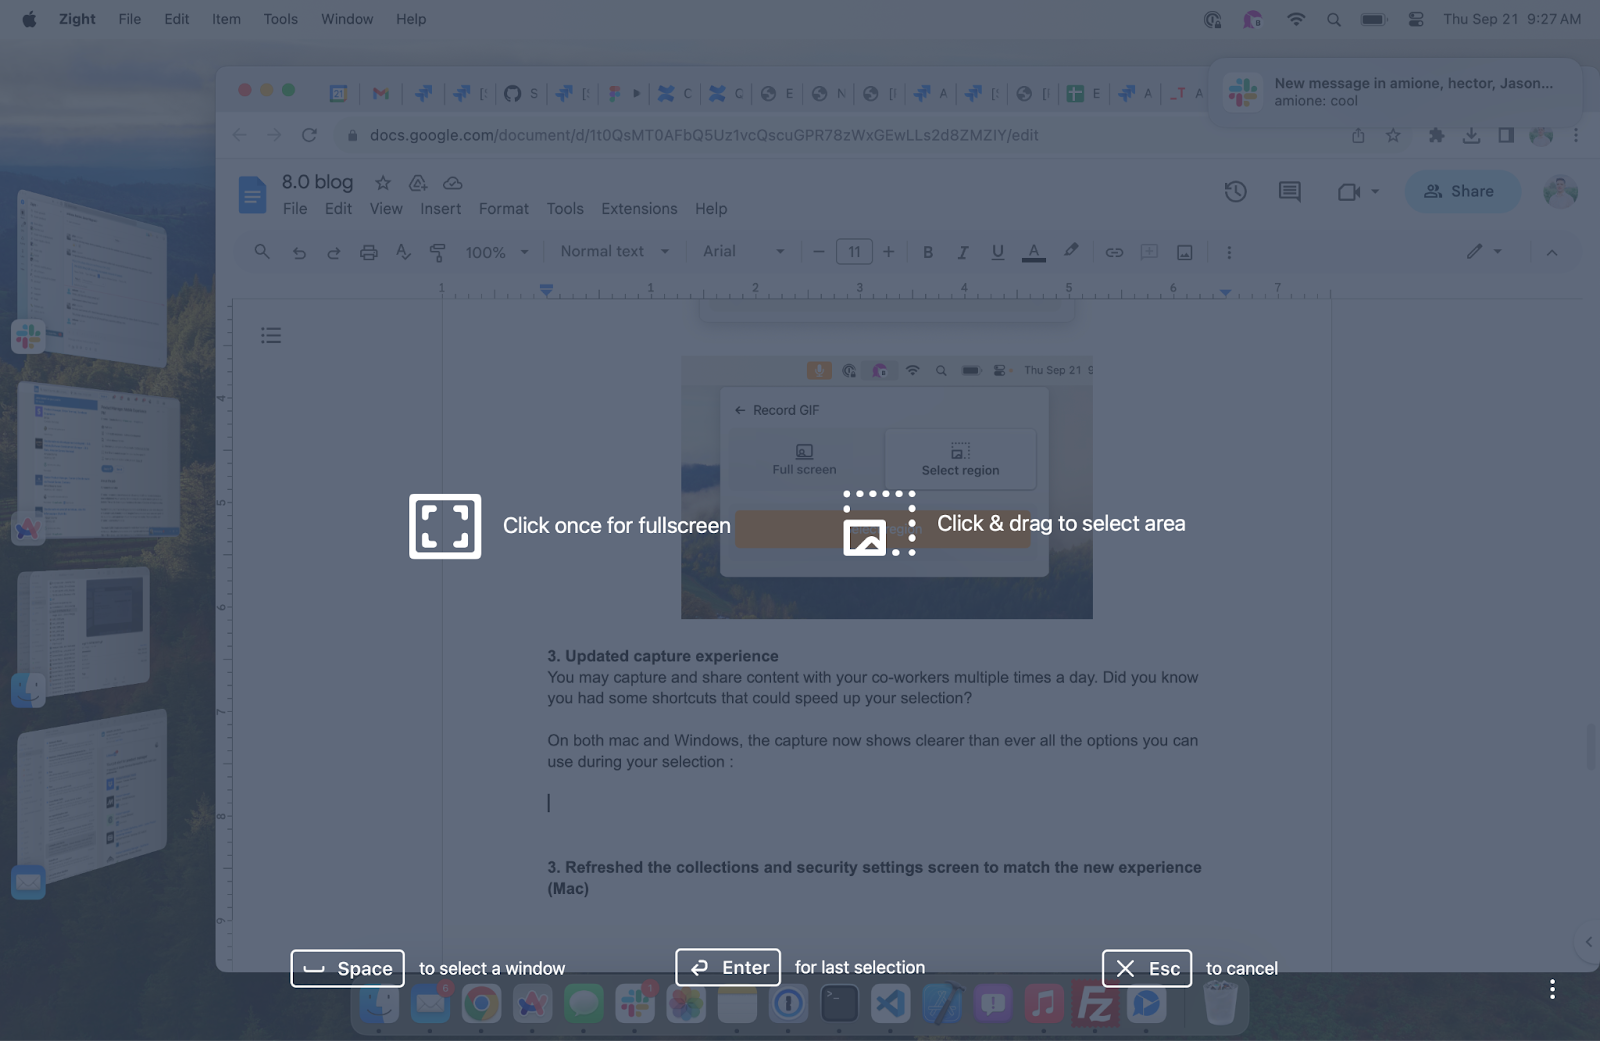Click the Slack new message notification
The image size is (1600, 1041).
click(1395, 92)
